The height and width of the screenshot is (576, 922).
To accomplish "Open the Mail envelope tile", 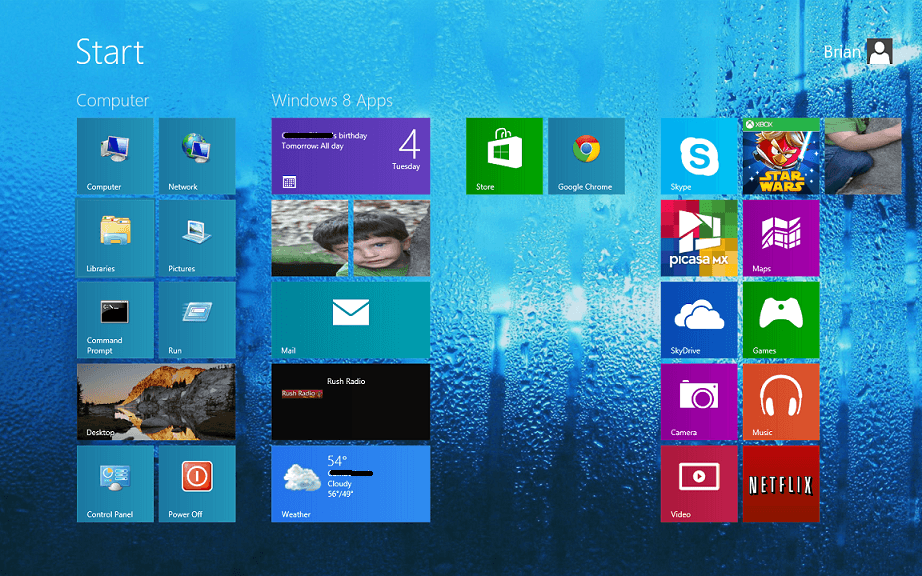I will click(x=350, y=320).
